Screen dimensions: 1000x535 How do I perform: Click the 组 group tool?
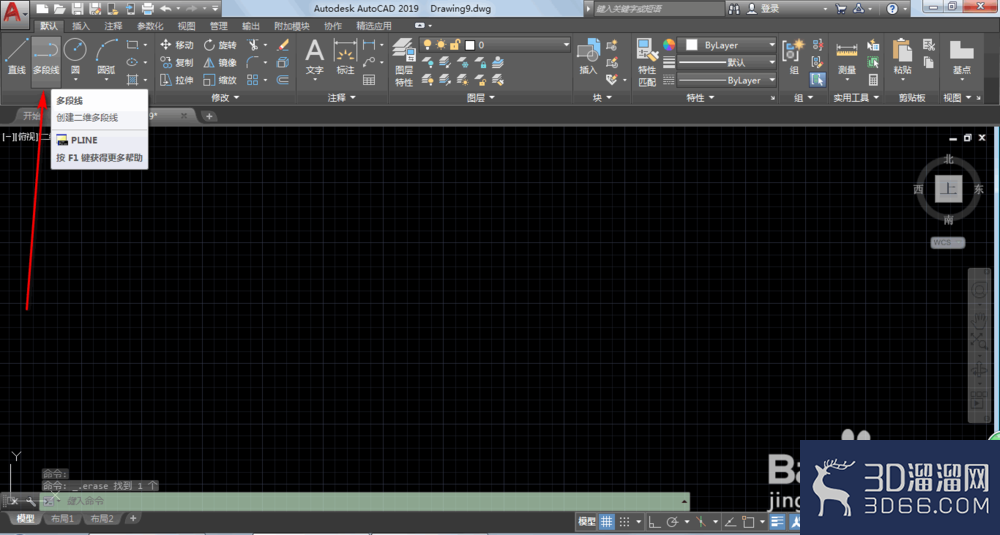(794, 56)
